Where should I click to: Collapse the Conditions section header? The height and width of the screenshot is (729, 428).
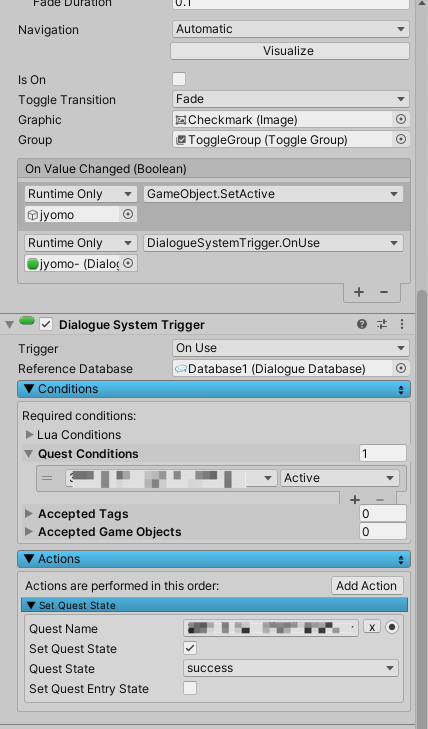(214, 389)
